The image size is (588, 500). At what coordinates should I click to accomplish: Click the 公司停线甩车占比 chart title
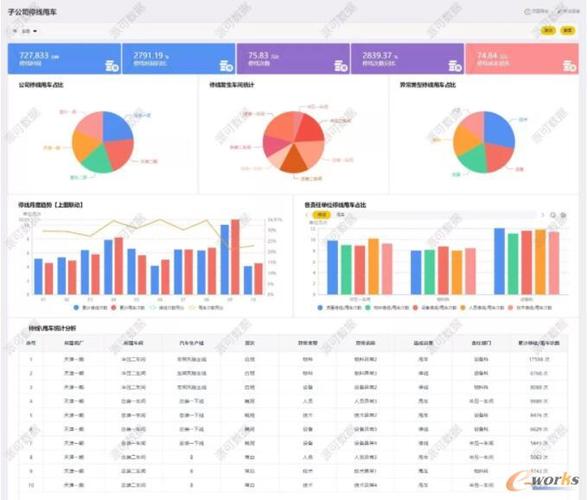[41, 85]
